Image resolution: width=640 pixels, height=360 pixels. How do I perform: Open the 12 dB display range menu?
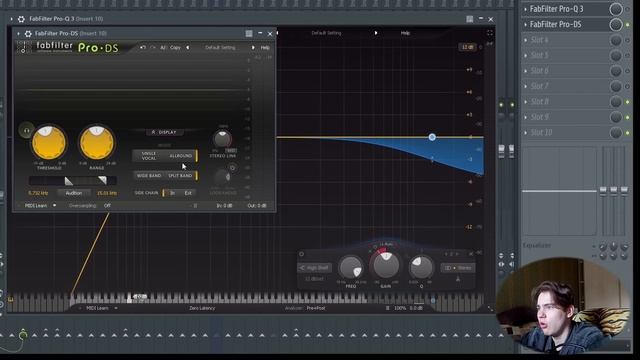pos(467,47)
